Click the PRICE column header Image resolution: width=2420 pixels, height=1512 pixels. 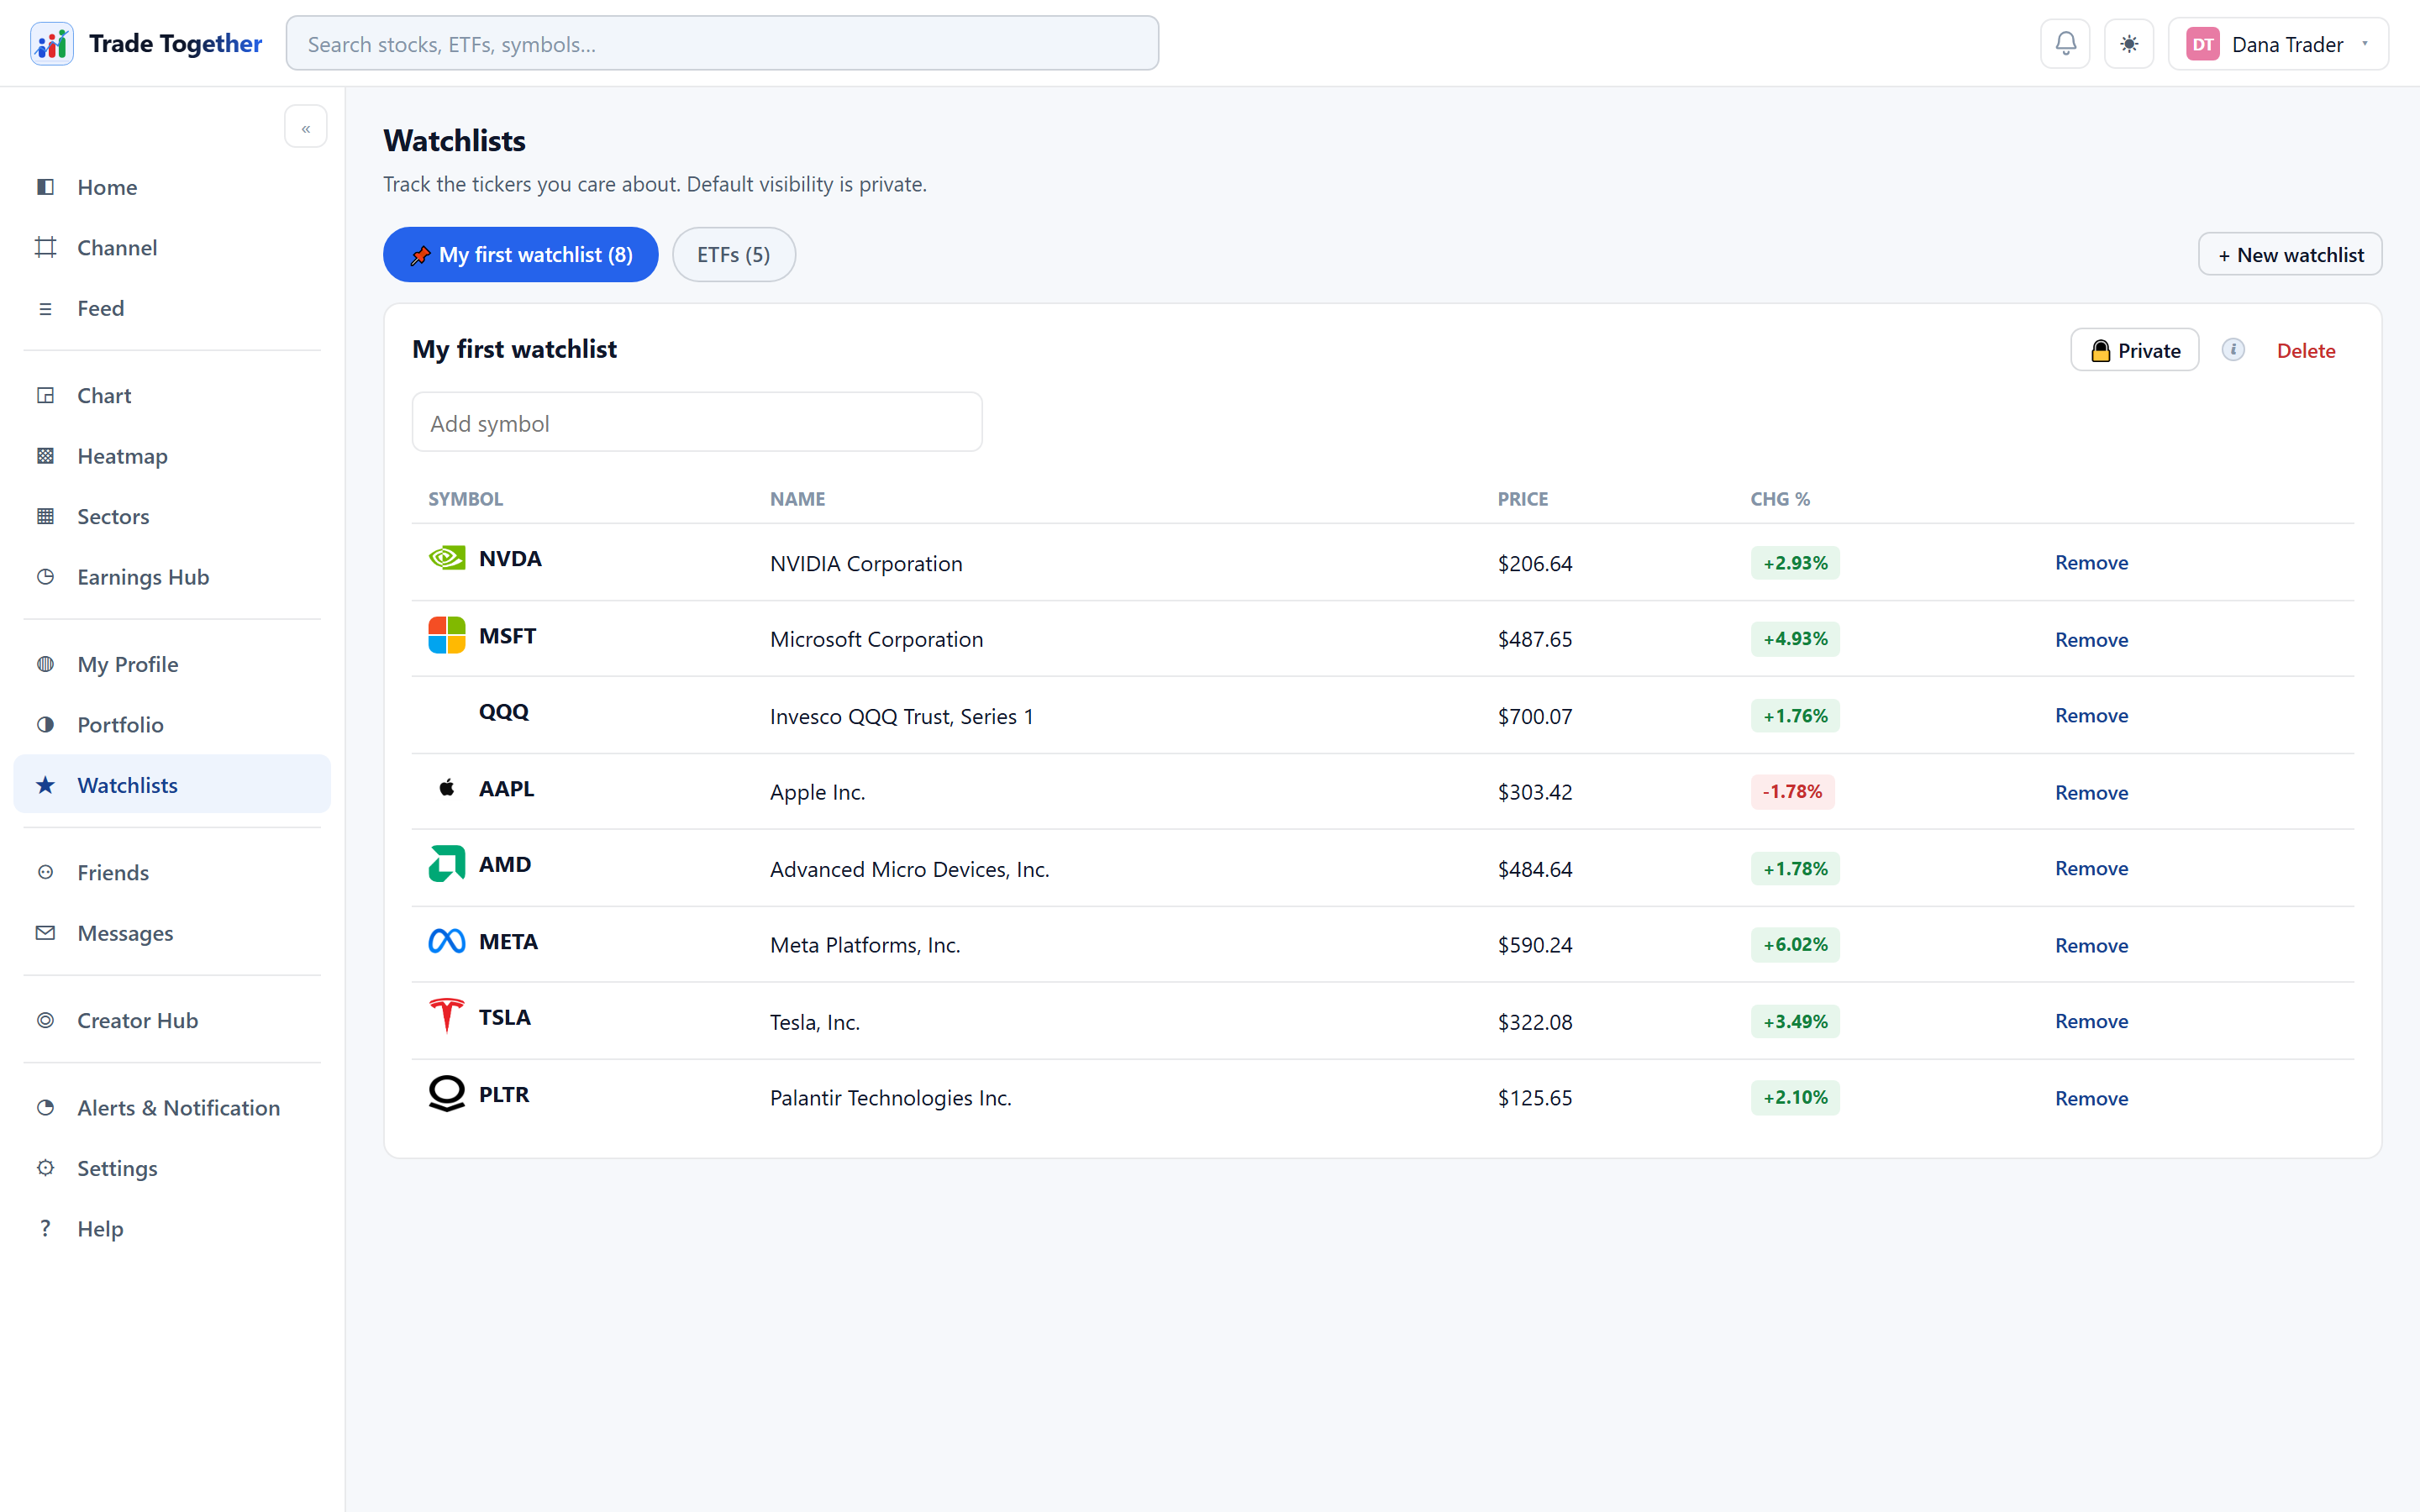(1522, 499)
